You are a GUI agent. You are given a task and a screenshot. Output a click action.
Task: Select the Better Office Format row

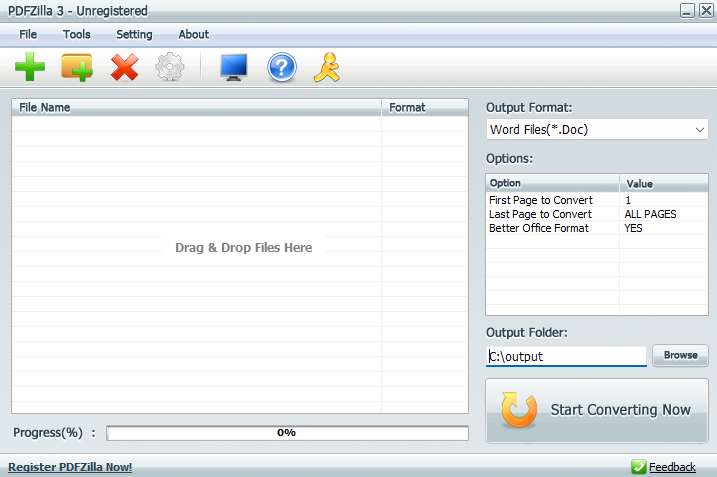click(x=597, y=228)
